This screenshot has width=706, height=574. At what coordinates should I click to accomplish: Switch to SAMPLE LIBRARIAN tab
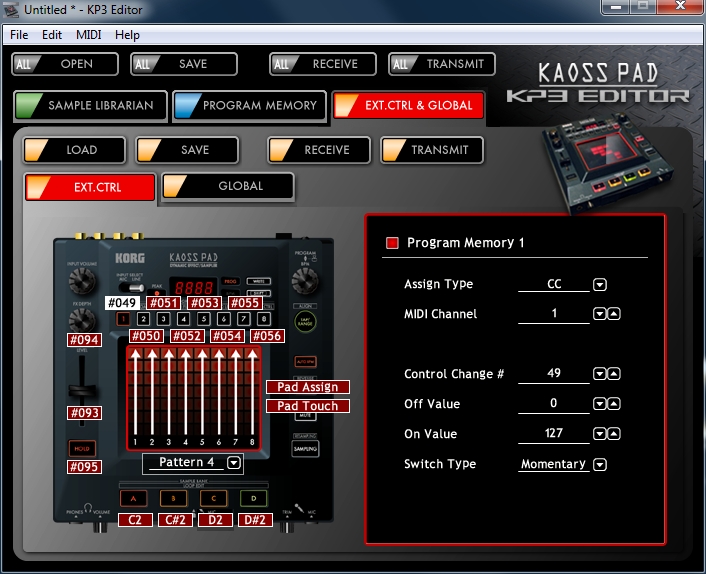[91, 106]
